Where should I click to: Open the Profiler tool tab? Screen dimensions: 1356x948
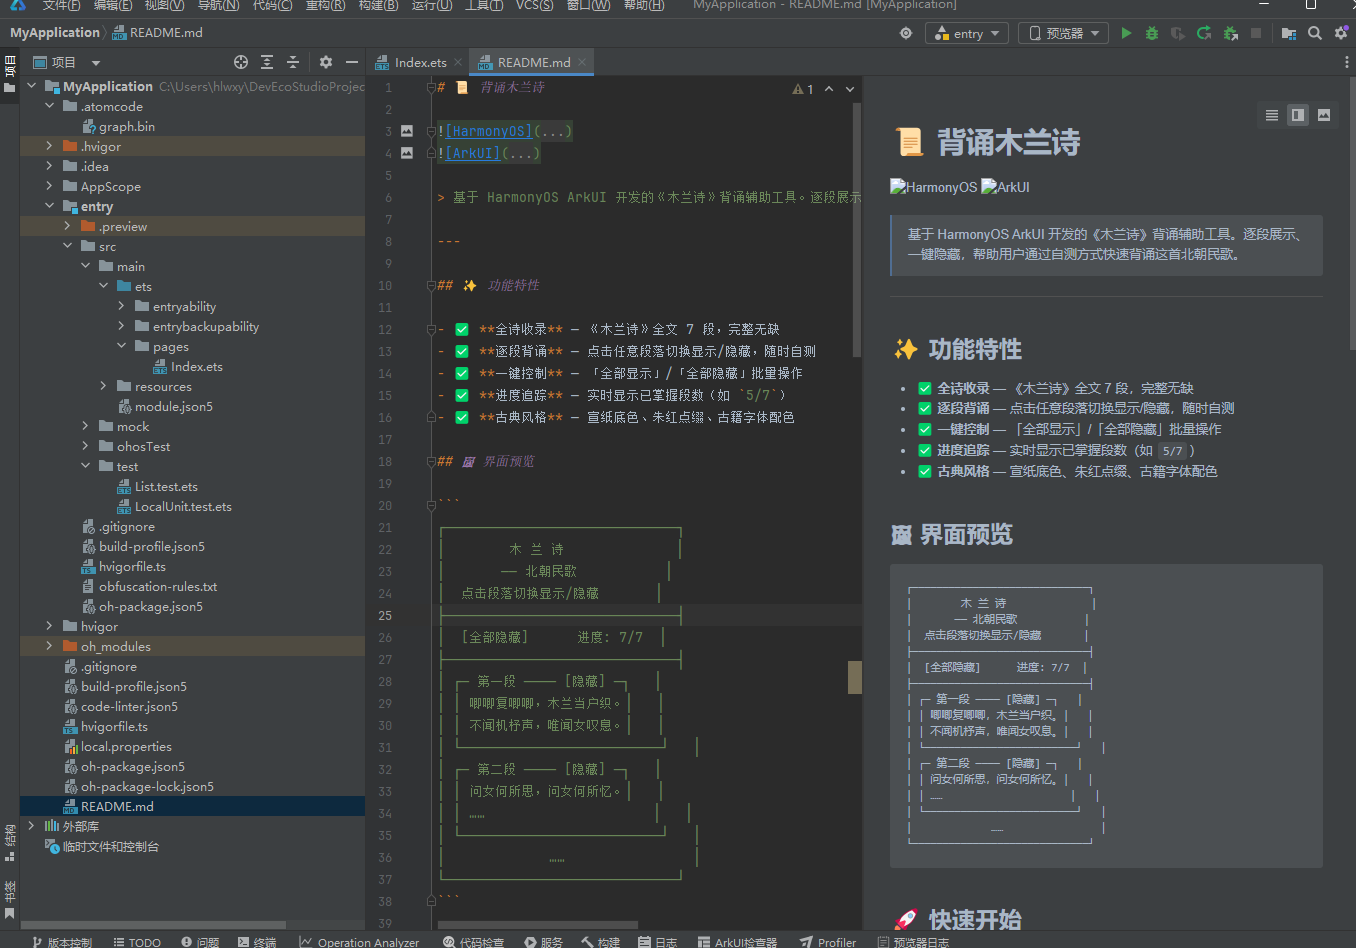point(828,942)
